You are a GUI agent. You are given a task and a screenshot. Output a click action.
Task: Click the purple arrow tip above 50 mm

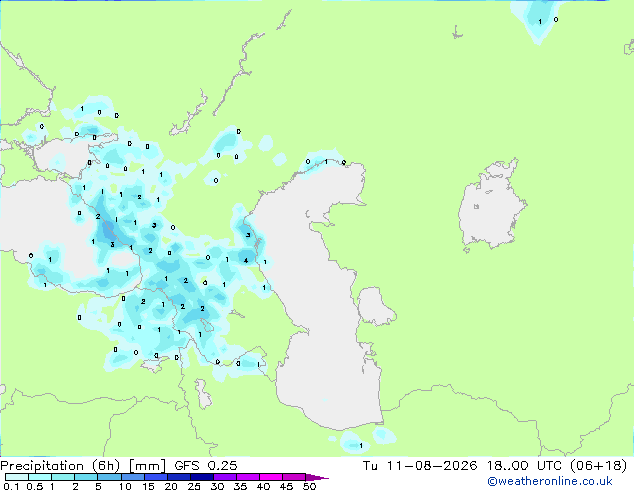click(x=317, y=477)
